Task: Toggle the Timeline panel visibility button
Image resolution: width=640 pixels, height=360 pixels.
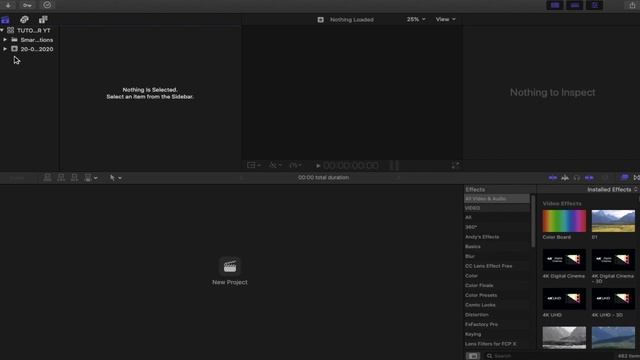Action: click(x=575, y=5)
